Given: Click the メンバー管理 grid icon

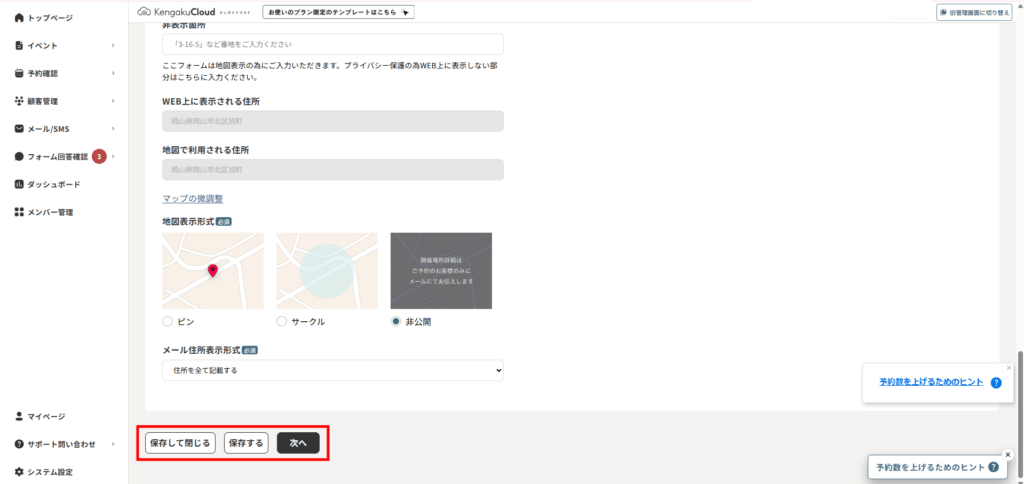Looking at the screenshot, I should click(19, 212).
